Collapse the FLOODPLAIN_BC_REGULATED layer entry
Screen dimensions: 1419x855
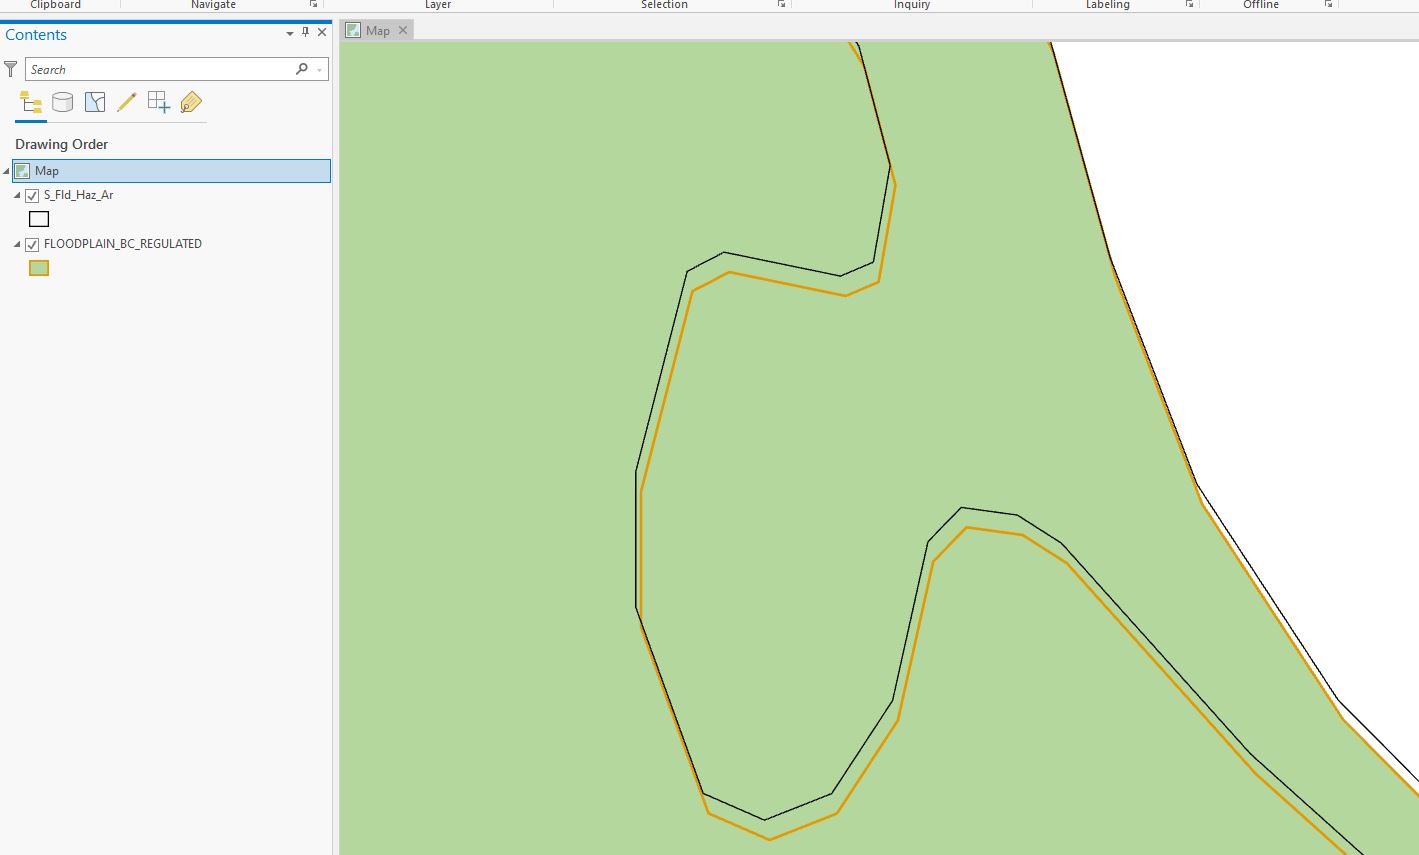(x=16, y=244)
